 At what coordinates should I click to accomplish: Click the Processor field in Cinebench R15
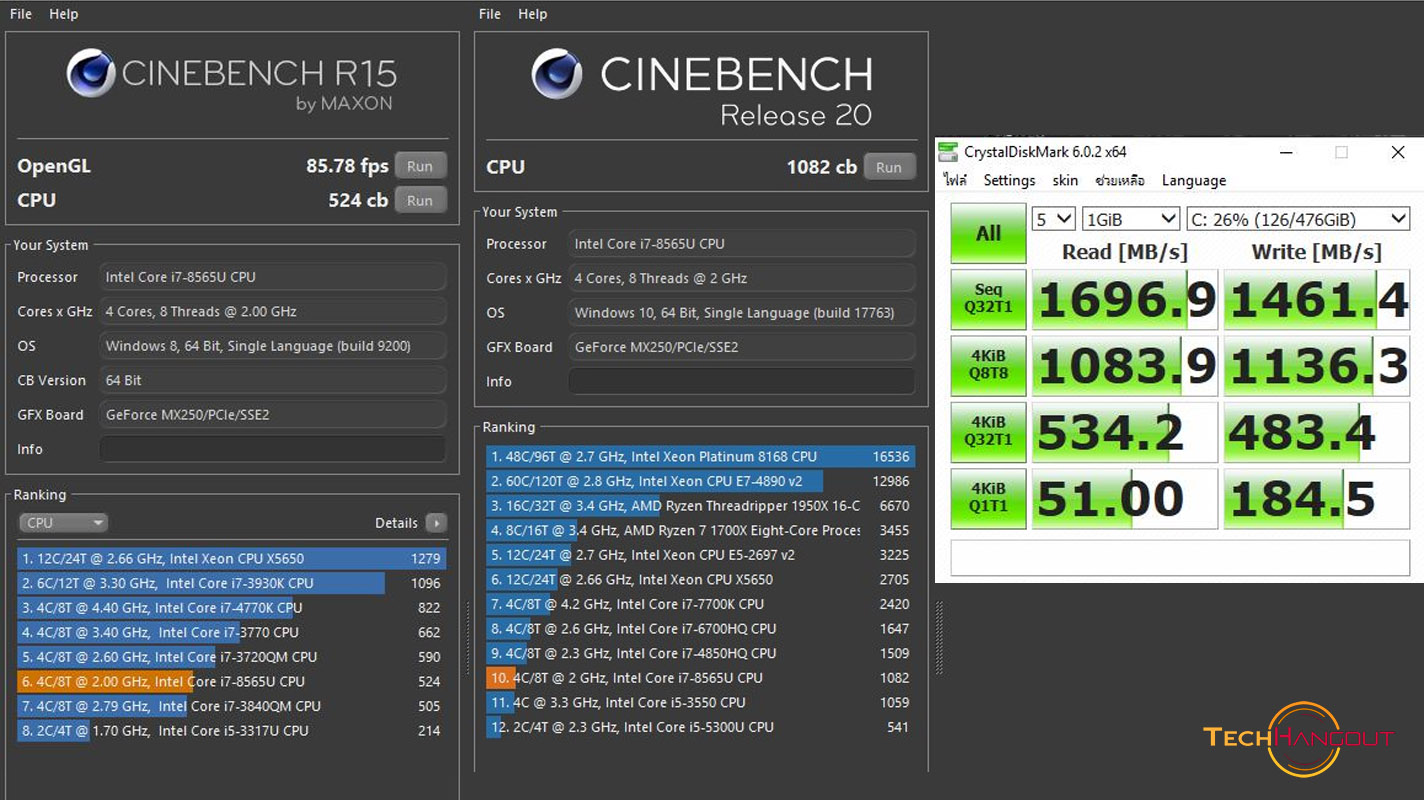tap(272, 277)
